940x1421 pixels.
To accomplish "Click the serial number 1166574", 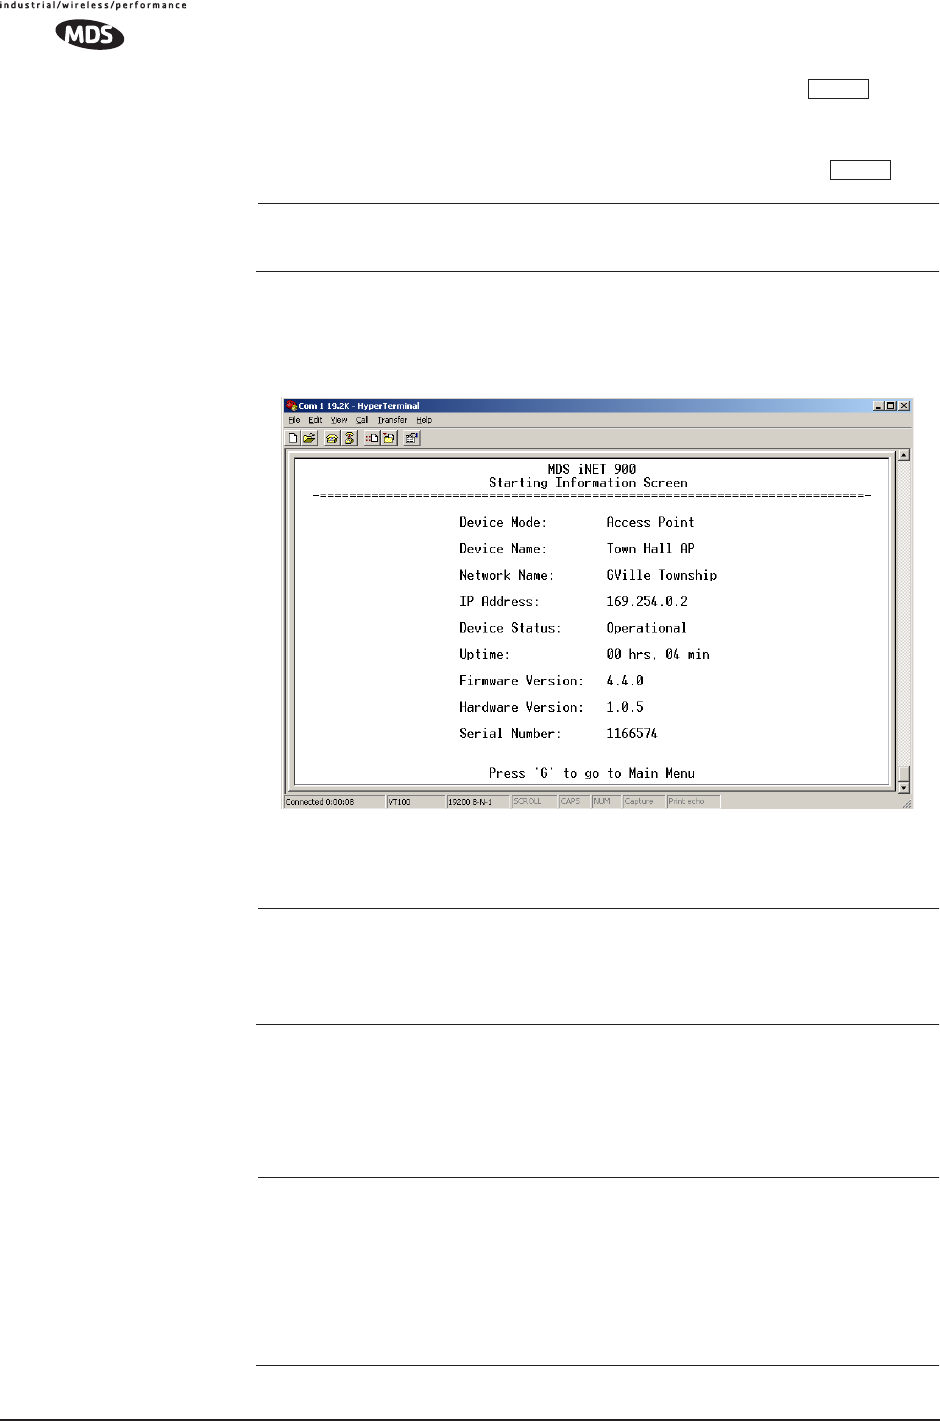I will 632,734.
